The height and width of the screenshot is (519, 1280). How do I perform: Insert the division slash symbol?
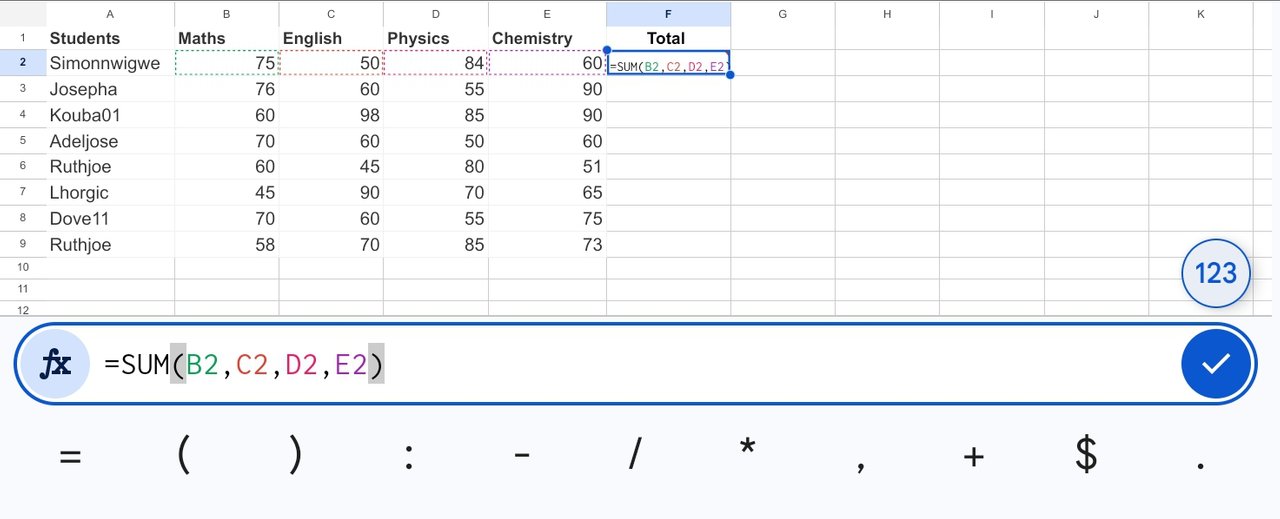634,456
